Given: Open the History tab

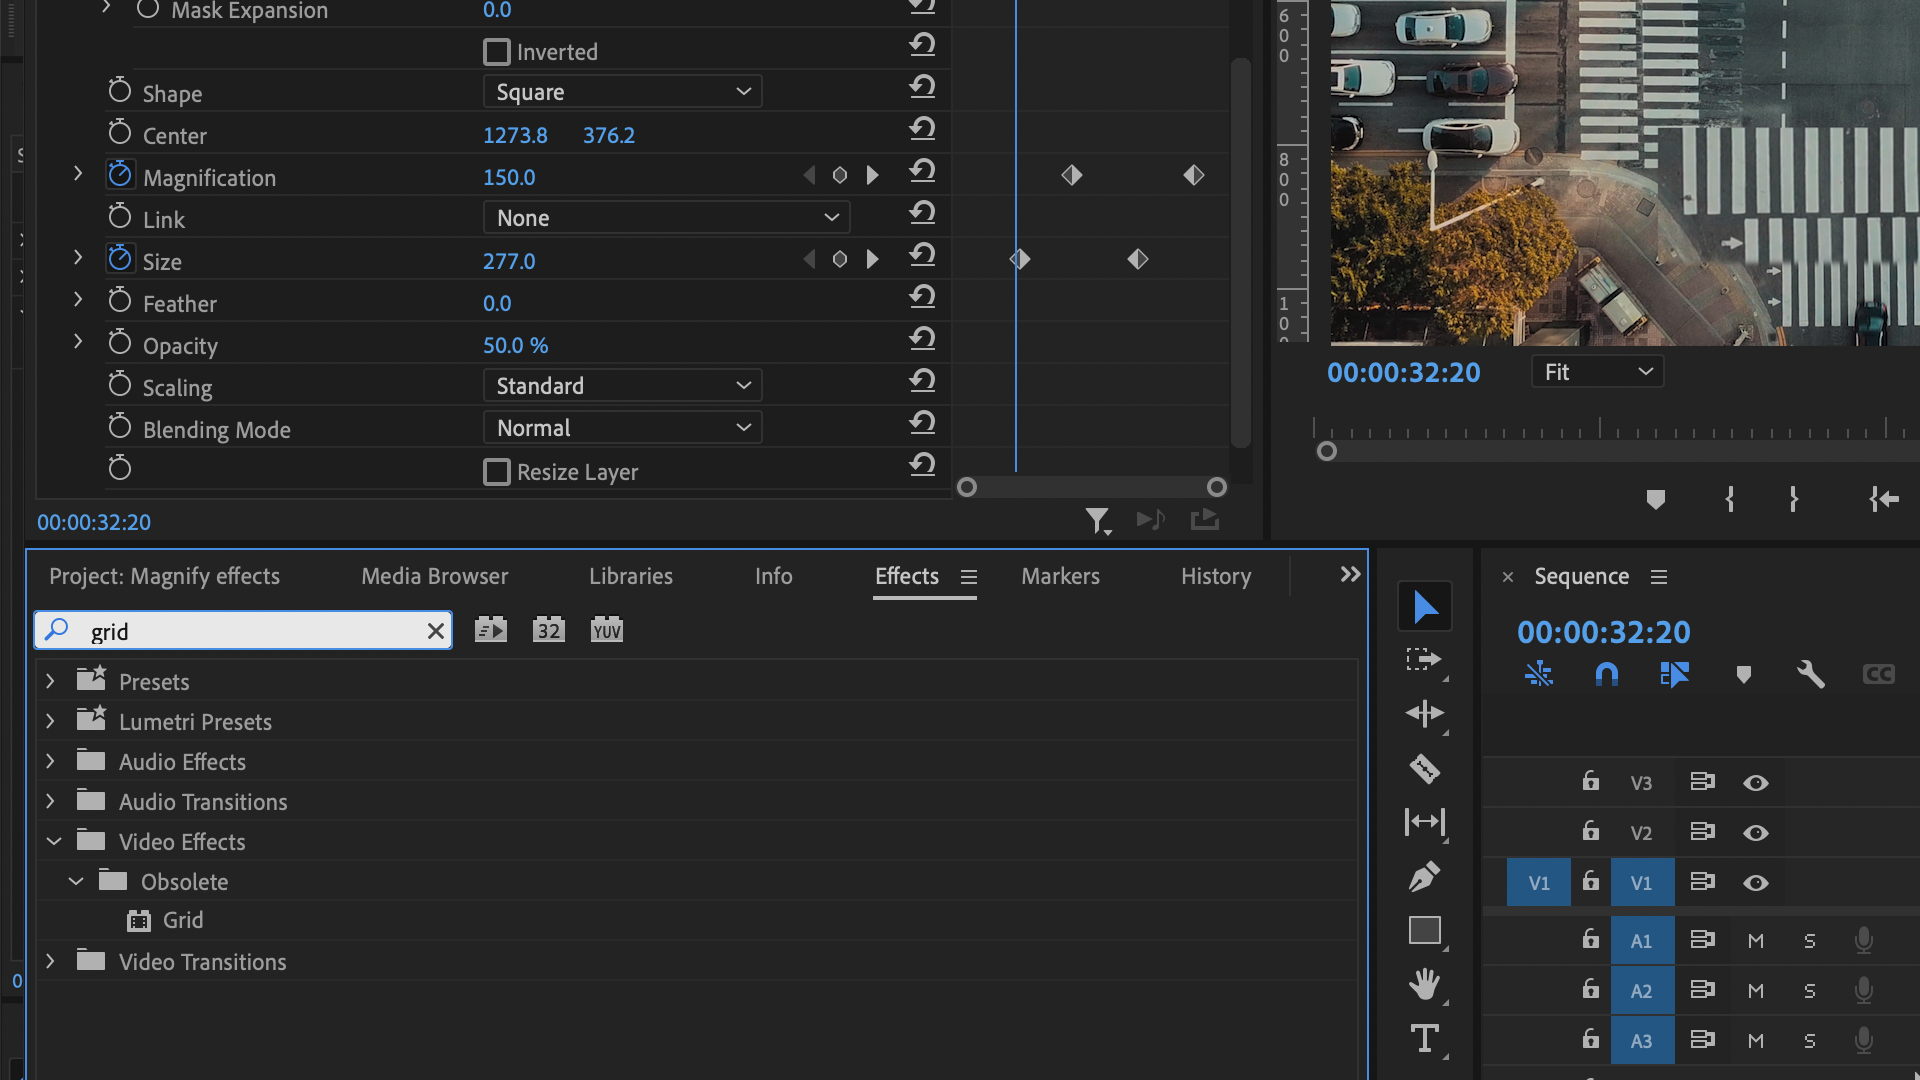Looking at the screenshot, I should point(1215,576).
